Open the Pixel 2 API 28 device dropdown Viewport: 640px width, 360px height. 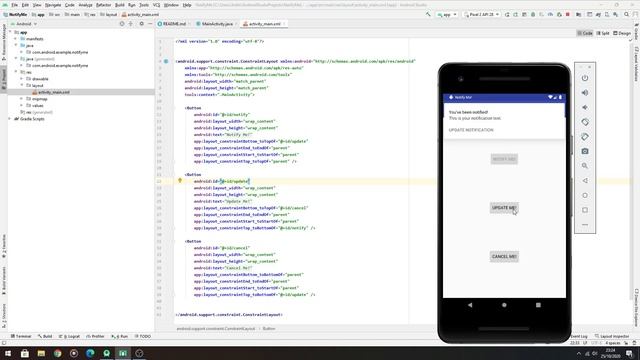pyautogui.click(x=482, y=14)
